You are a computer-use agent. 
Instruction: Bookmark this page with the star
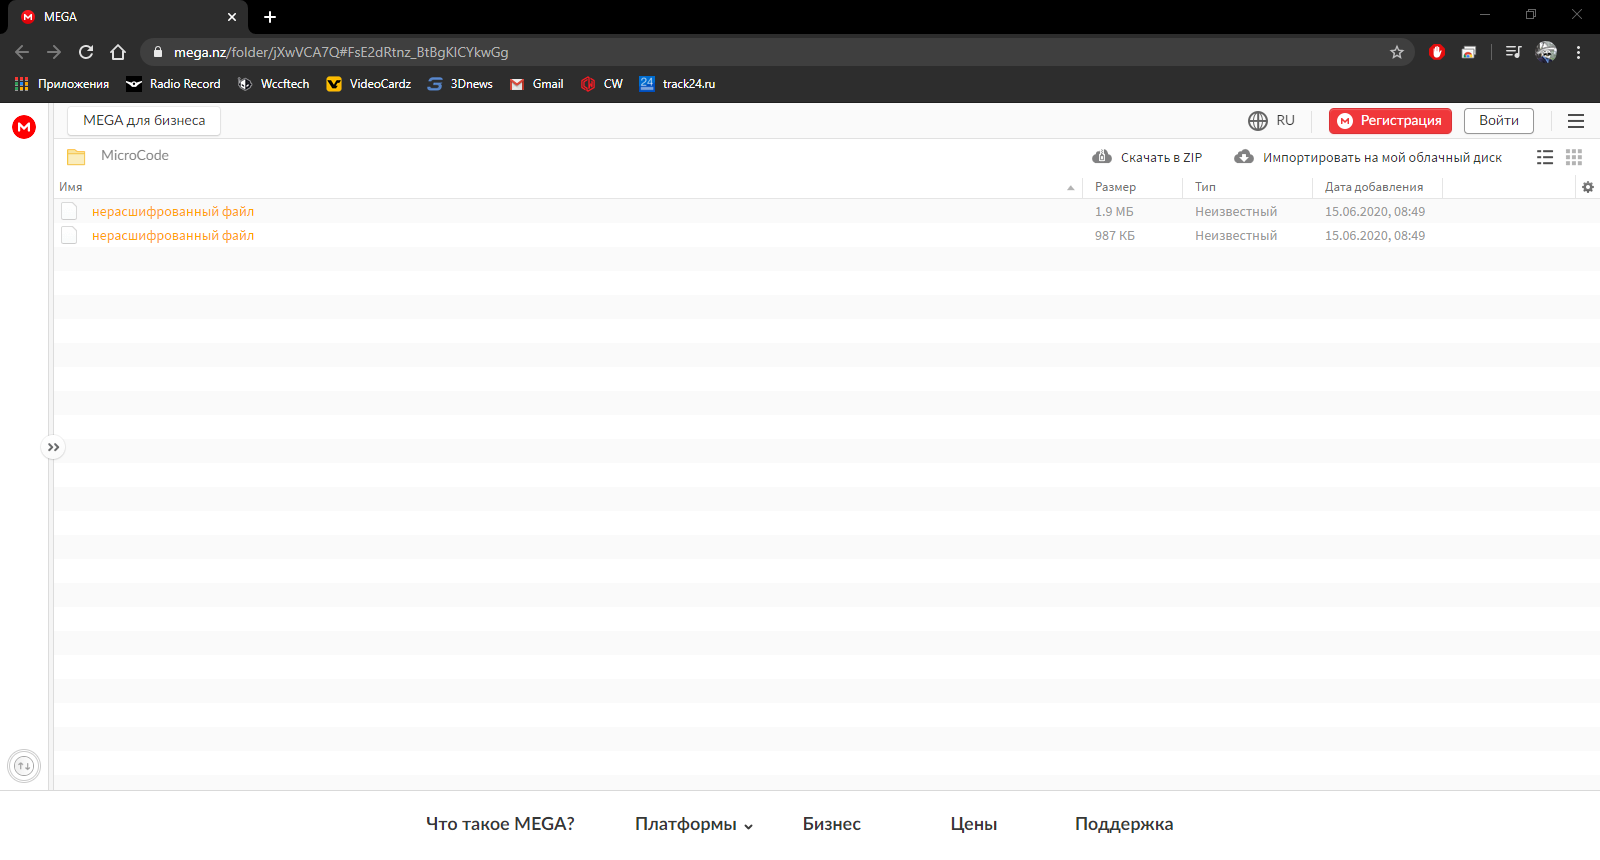point(1397,52)
